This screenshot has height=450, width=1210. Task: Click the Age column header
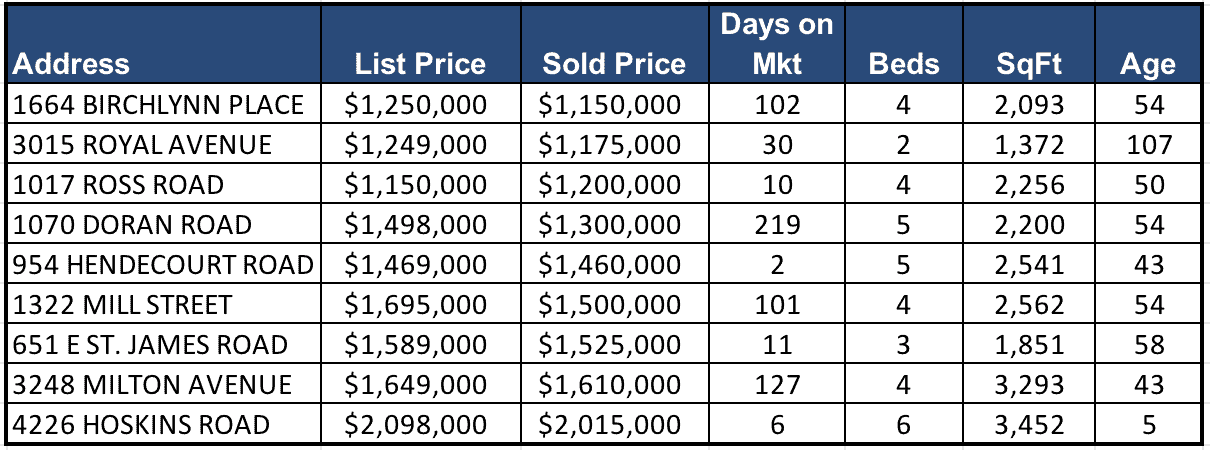[1147, 65]
